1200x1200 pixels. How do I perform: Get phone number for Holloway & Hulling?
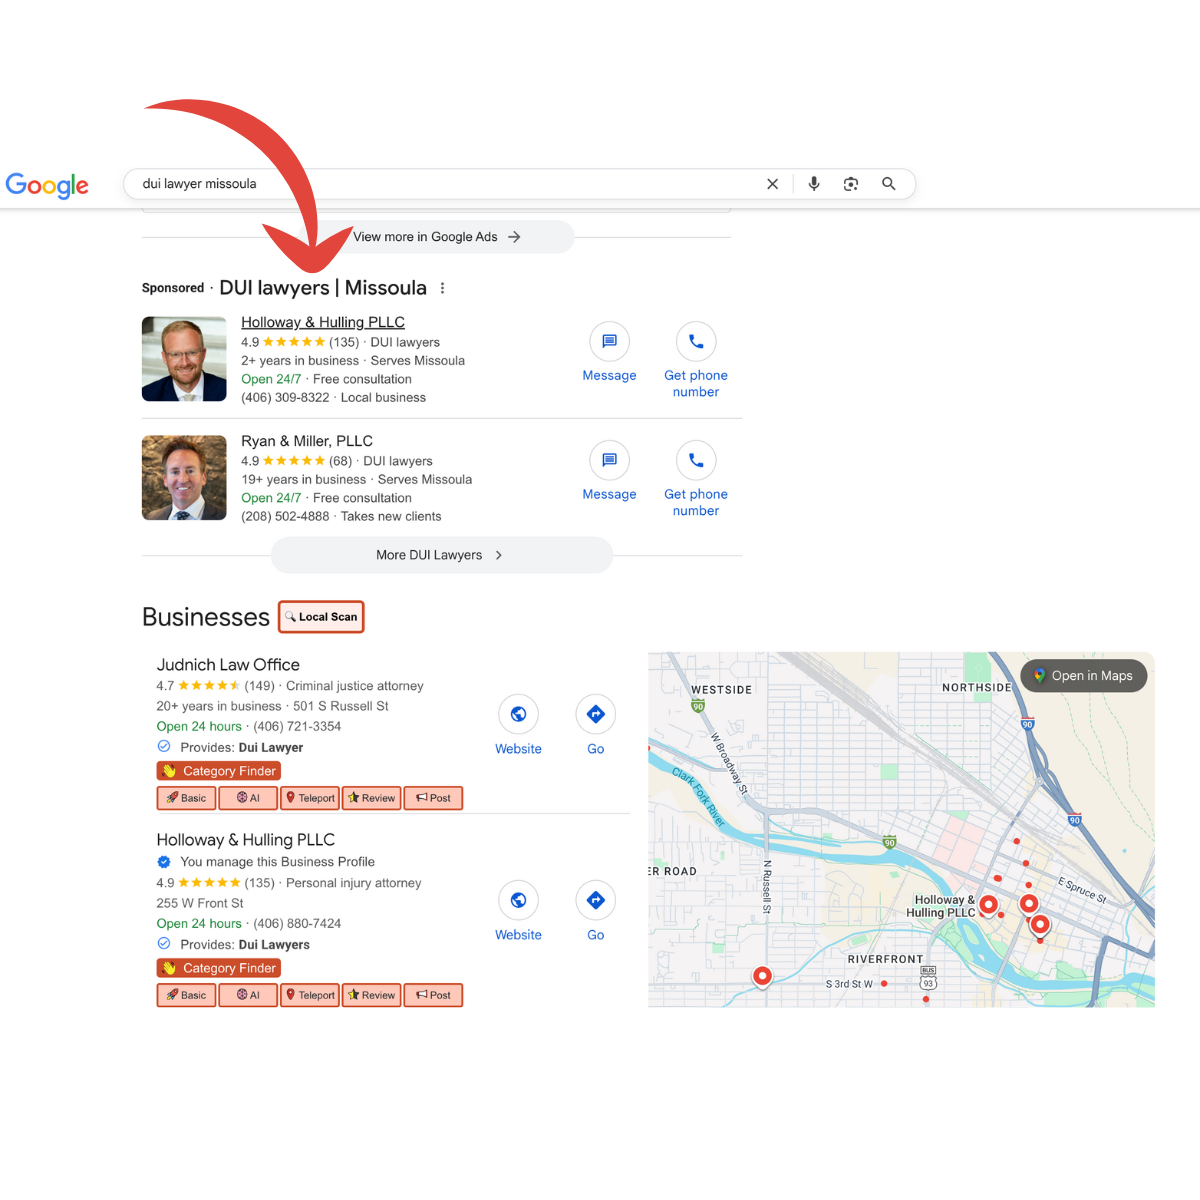[x=696, y=342]
